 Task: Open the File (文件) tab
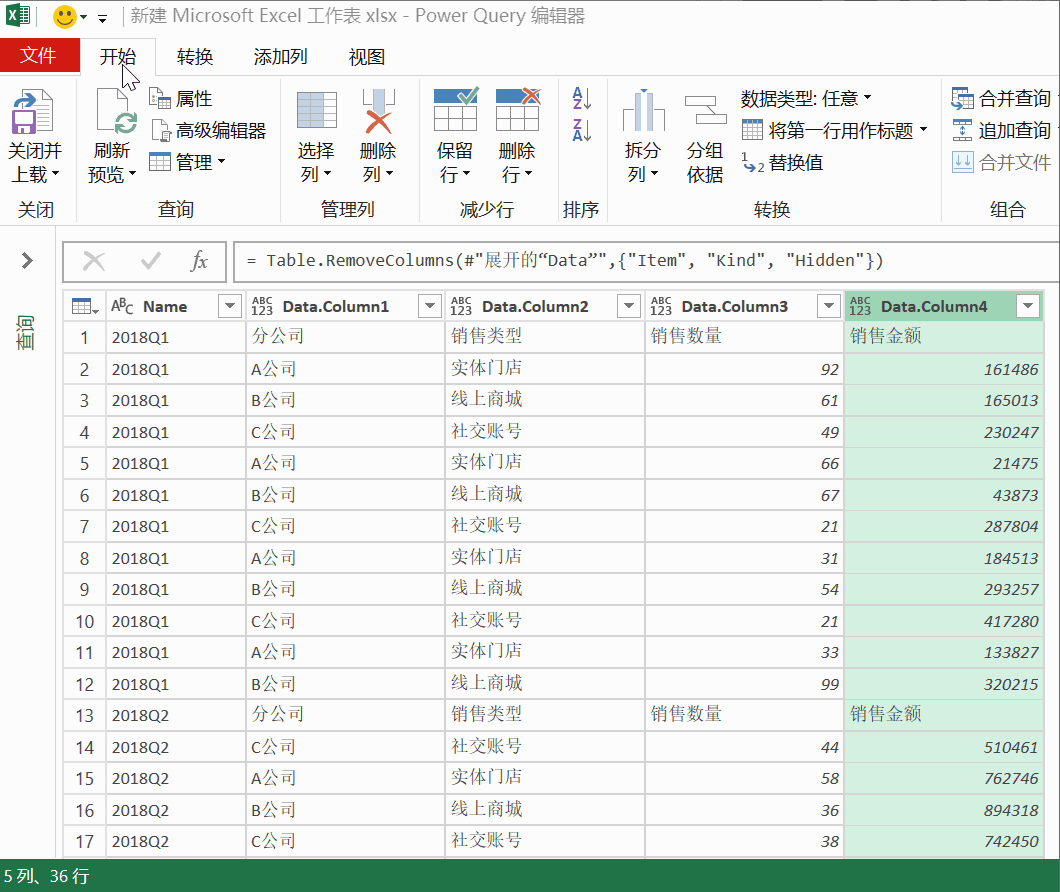[x=39, y=55]
